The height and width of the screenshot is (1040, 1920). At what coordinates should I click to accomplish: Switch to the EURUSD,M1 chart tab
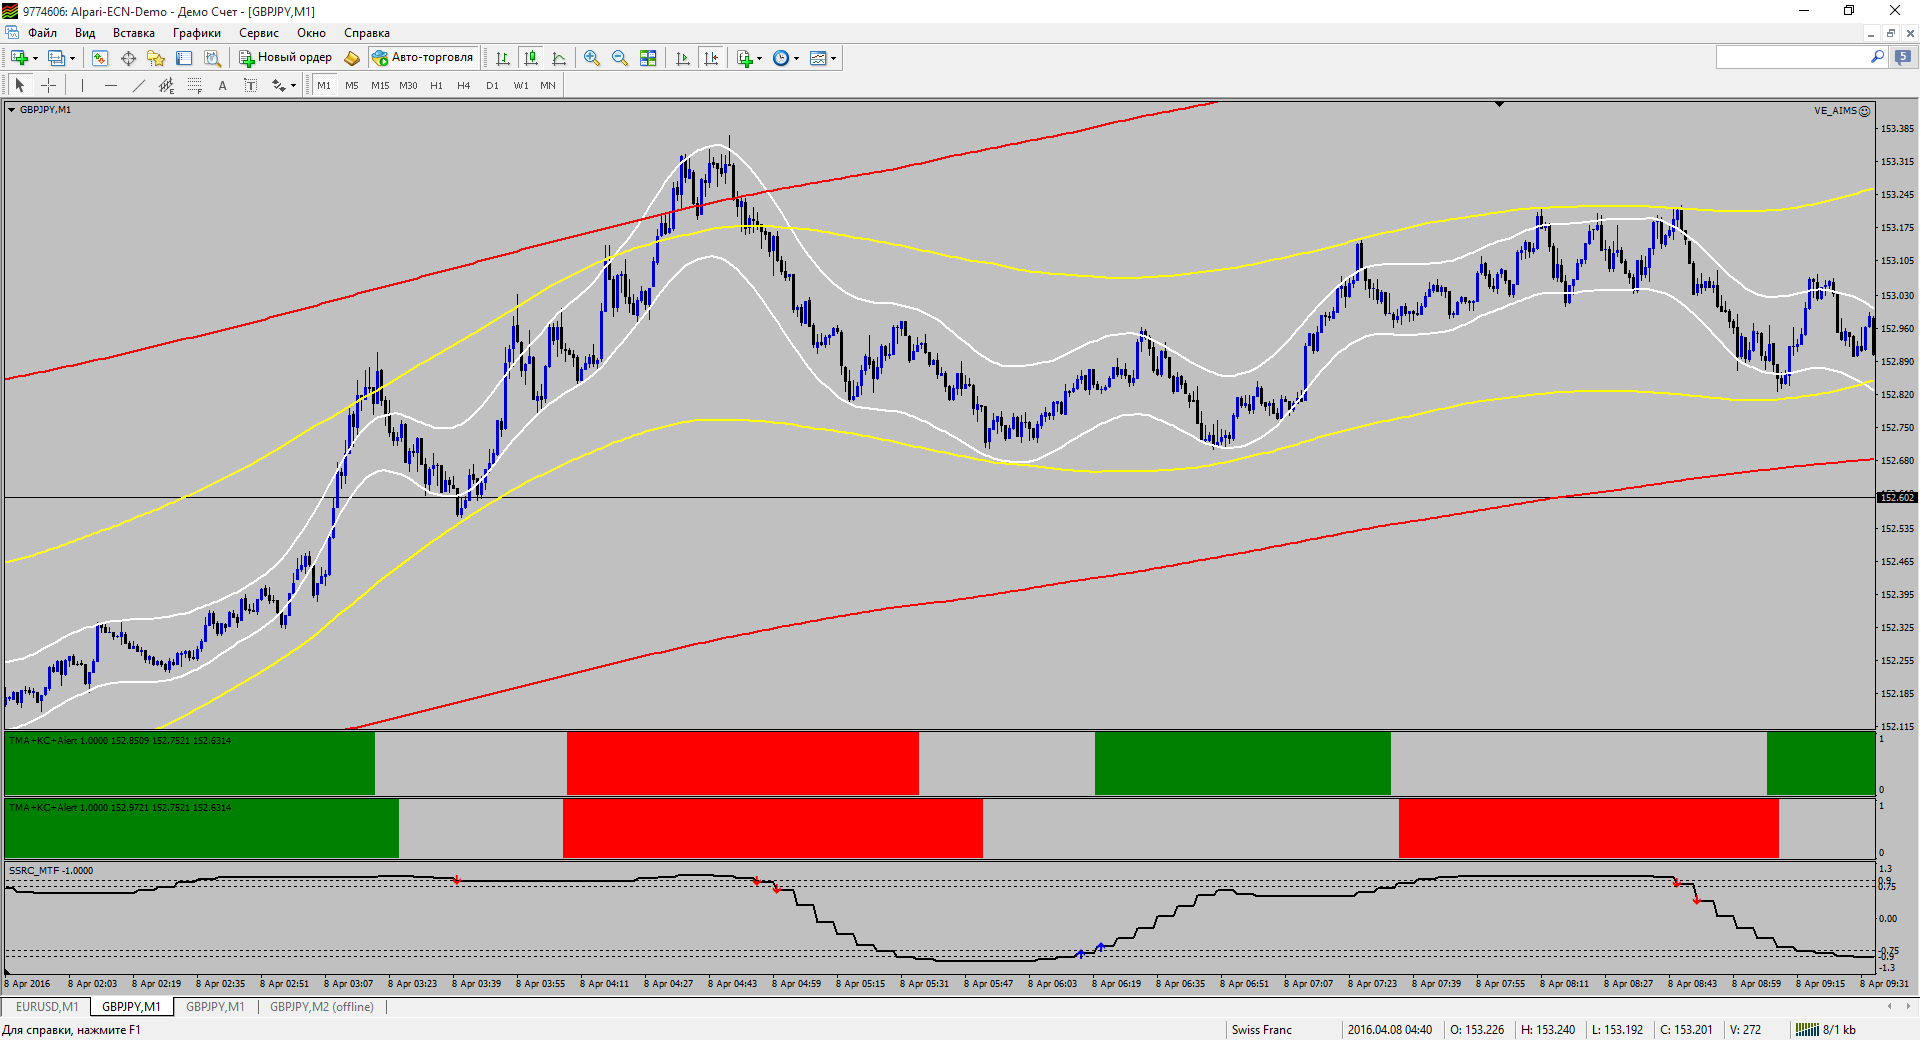point(46,1007)
